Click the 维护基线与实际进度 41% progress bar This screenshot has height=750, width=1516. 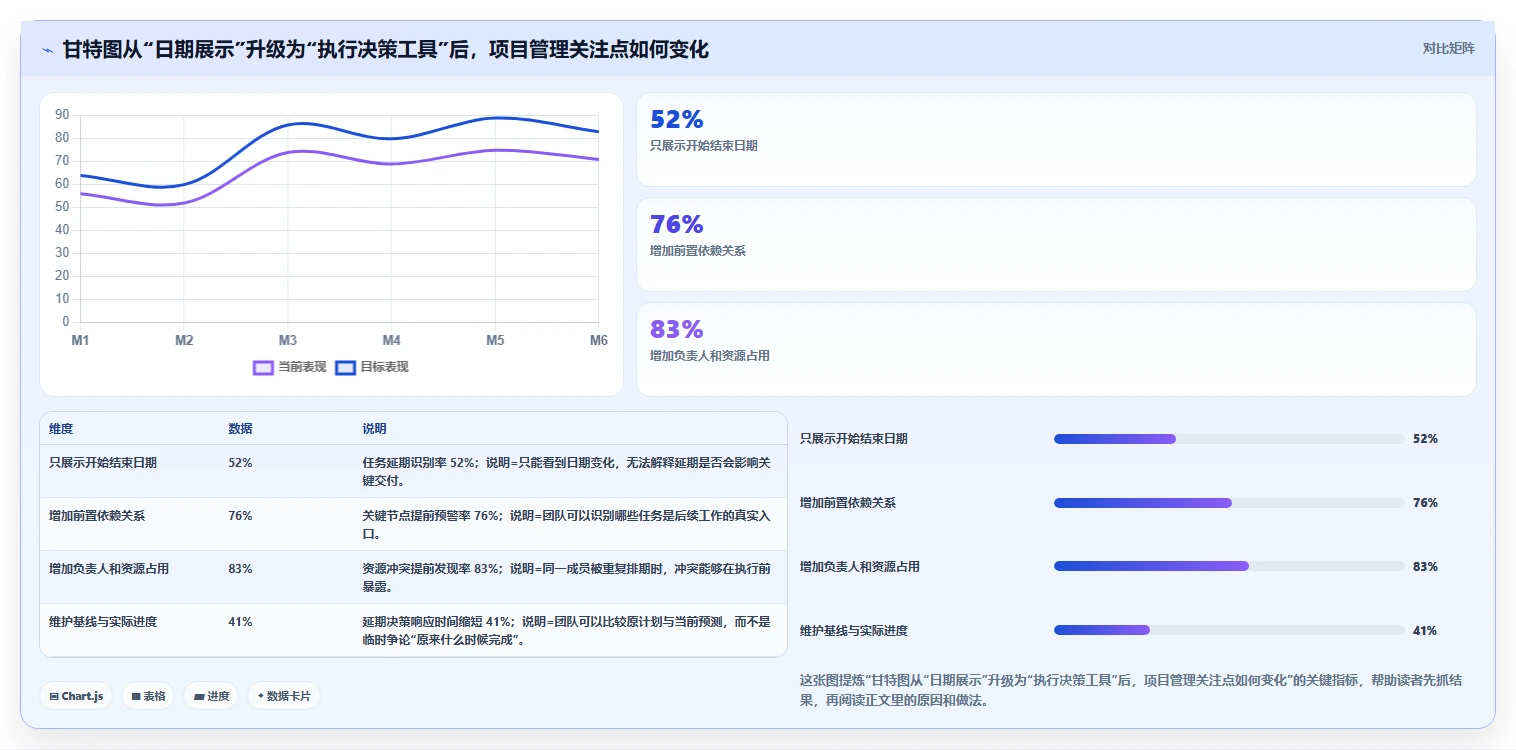pyautogui.click(x=1229, y=630)
